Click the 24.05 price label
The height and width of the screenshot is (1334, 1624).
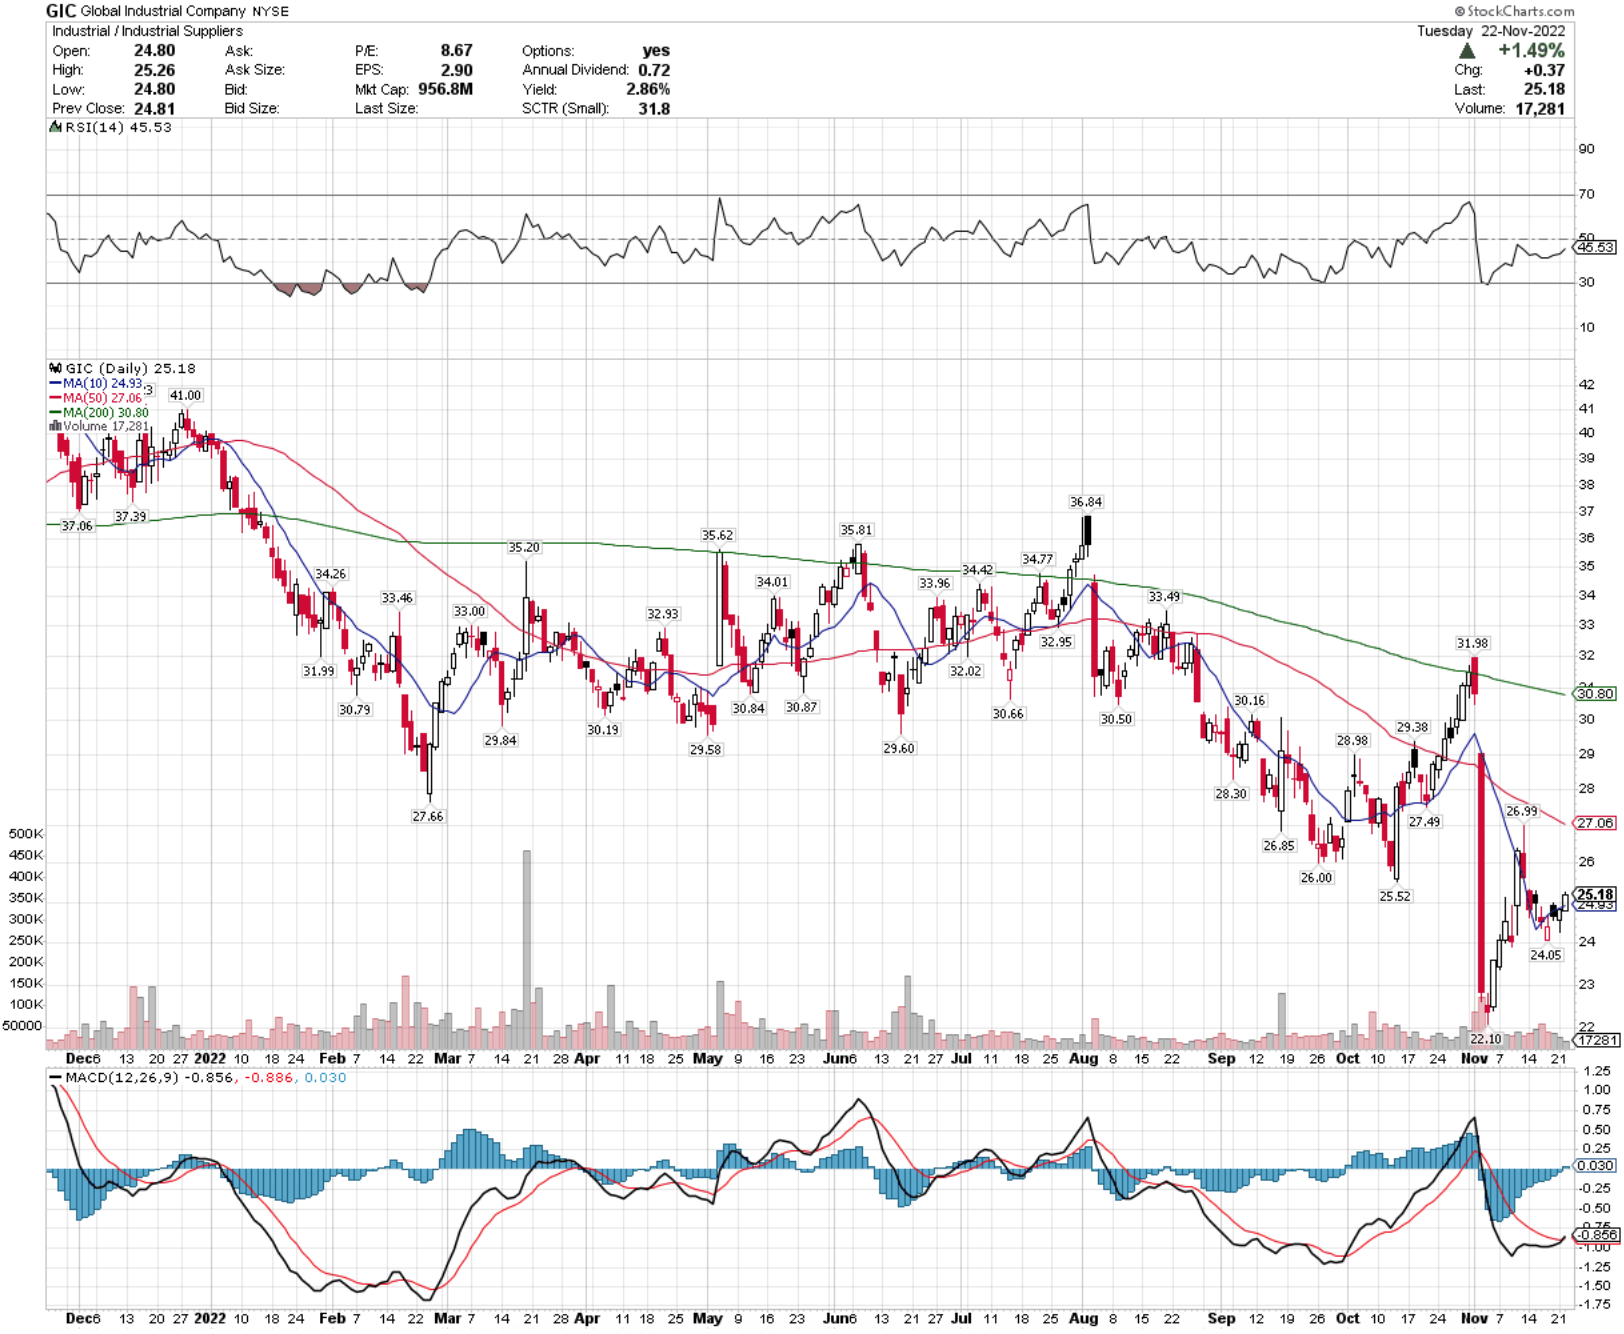click(x=1546, y=955)
